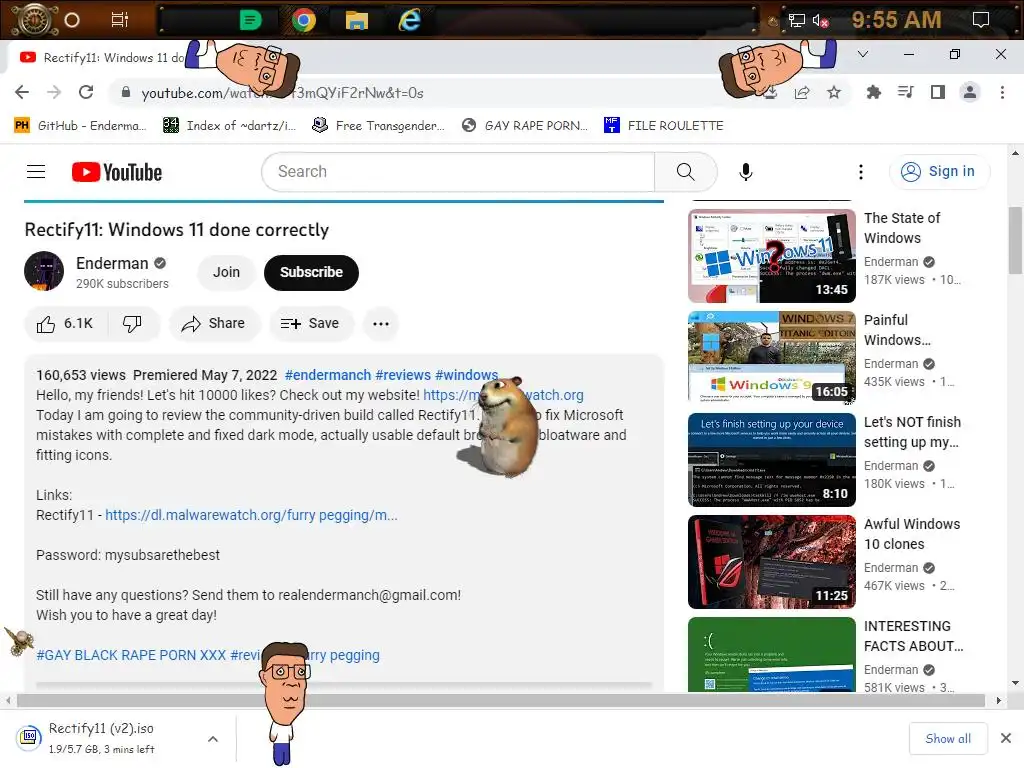Image resolution: width=1024 pixels, height=768 pixels.
Task: Open the YouTube hamburger guide menu
Action: pos(36,172)
